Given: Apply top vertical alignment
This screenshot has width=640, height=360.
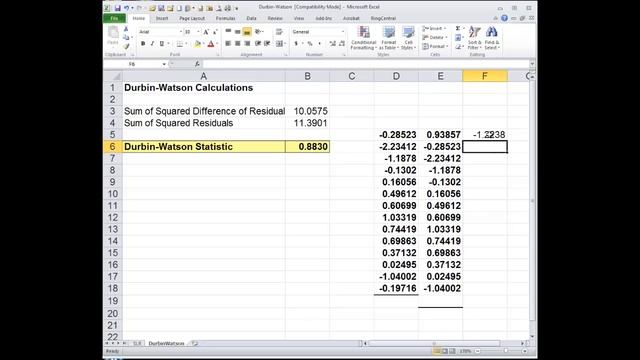Looking at the screenshot, I should (228, 31).
